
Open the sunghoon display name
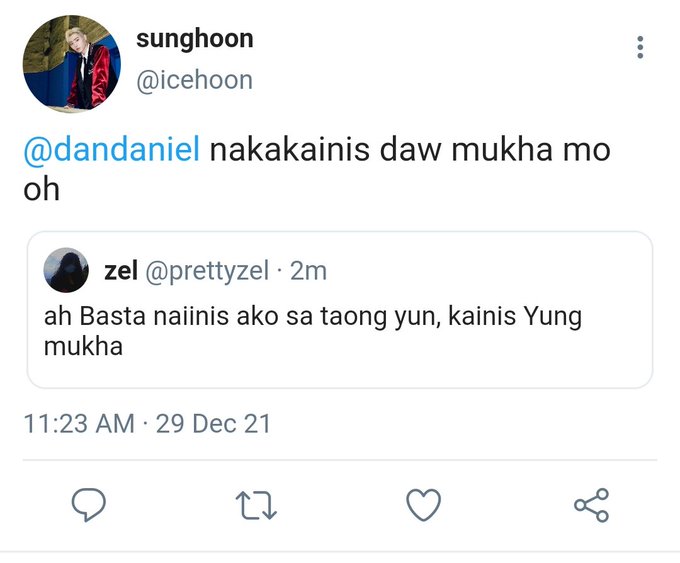click(194, 39)
